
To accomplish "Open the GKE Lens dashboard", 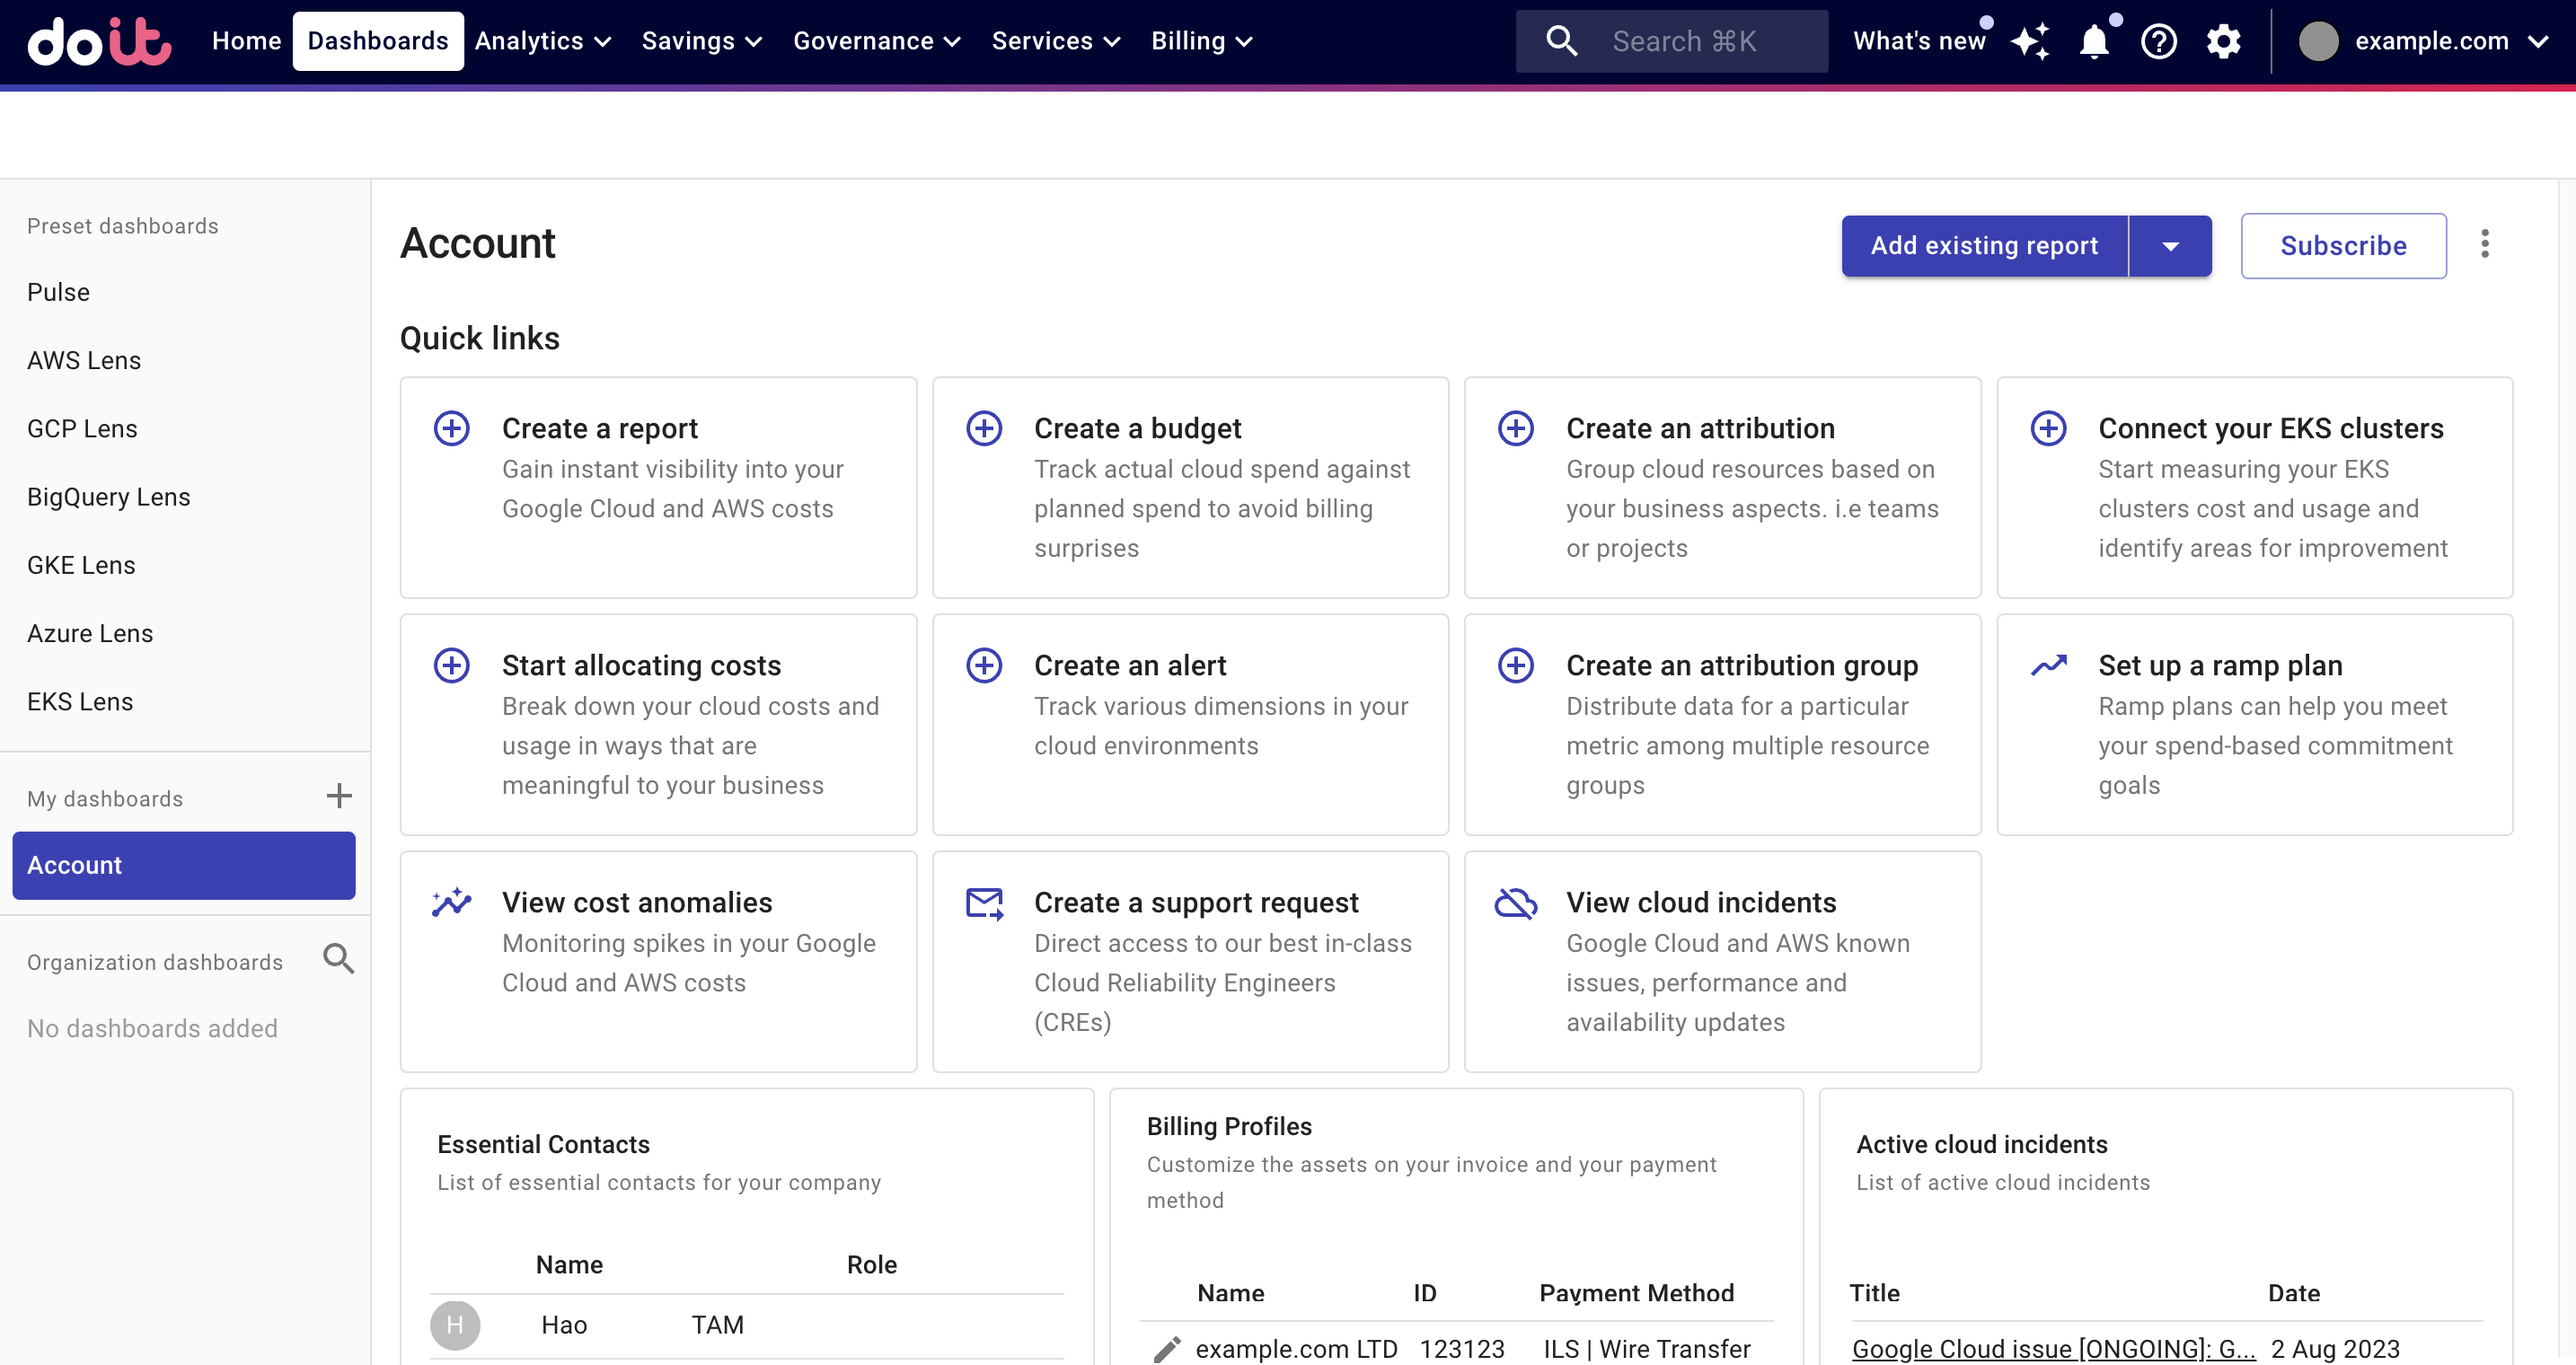I will coord(81,565).
